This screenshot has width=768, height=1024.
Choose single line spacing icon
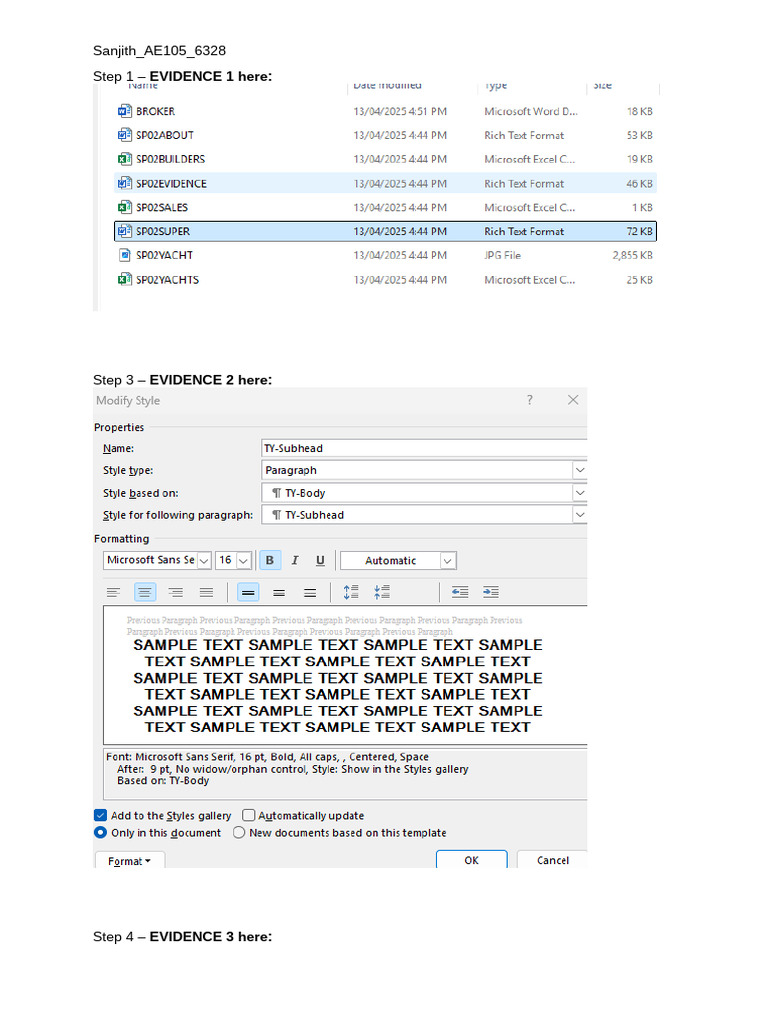point(248,592)
